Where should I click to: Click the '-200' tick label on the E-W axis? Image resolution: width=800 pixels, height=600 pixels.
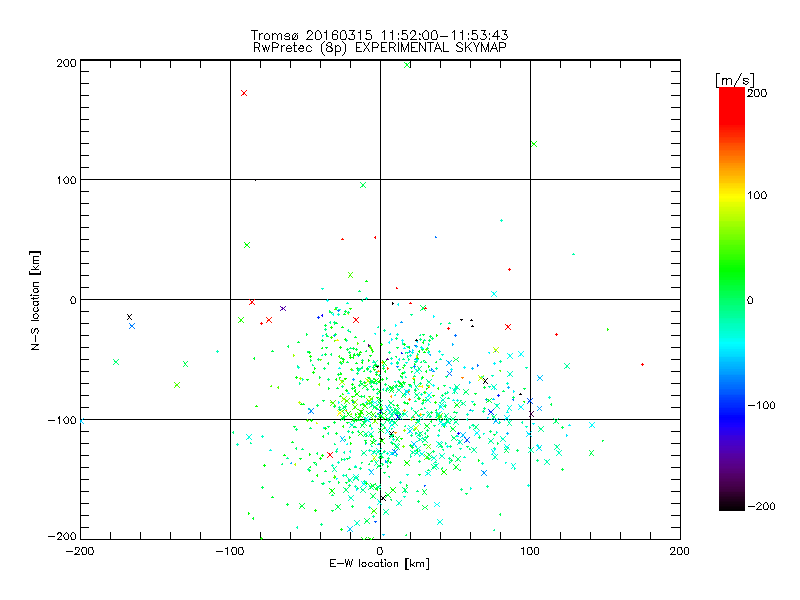[80, 551]
